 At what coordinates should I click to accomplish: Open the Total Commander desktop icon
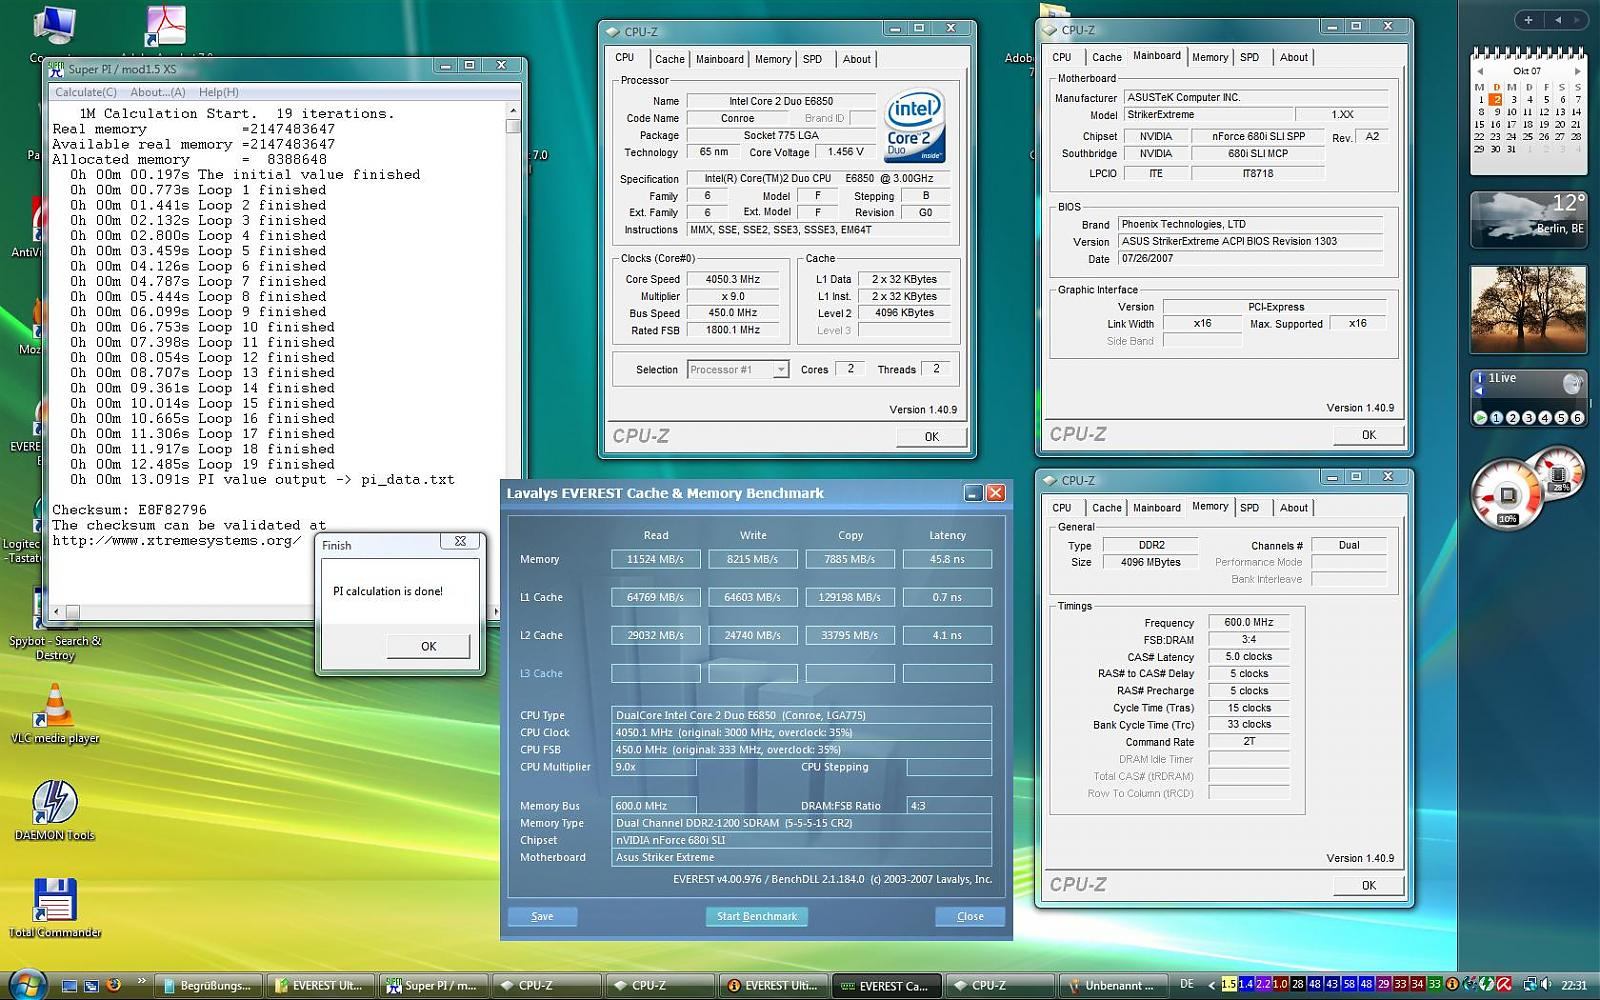pos(55,900)
